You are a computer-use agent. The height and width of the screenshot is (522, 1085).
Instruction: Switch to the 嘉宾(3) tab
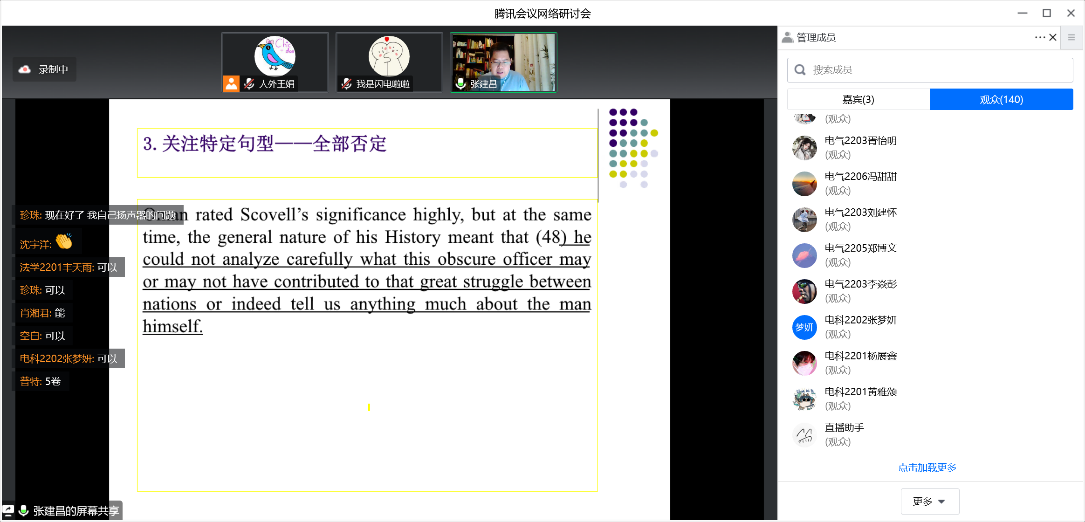[857, 99]
